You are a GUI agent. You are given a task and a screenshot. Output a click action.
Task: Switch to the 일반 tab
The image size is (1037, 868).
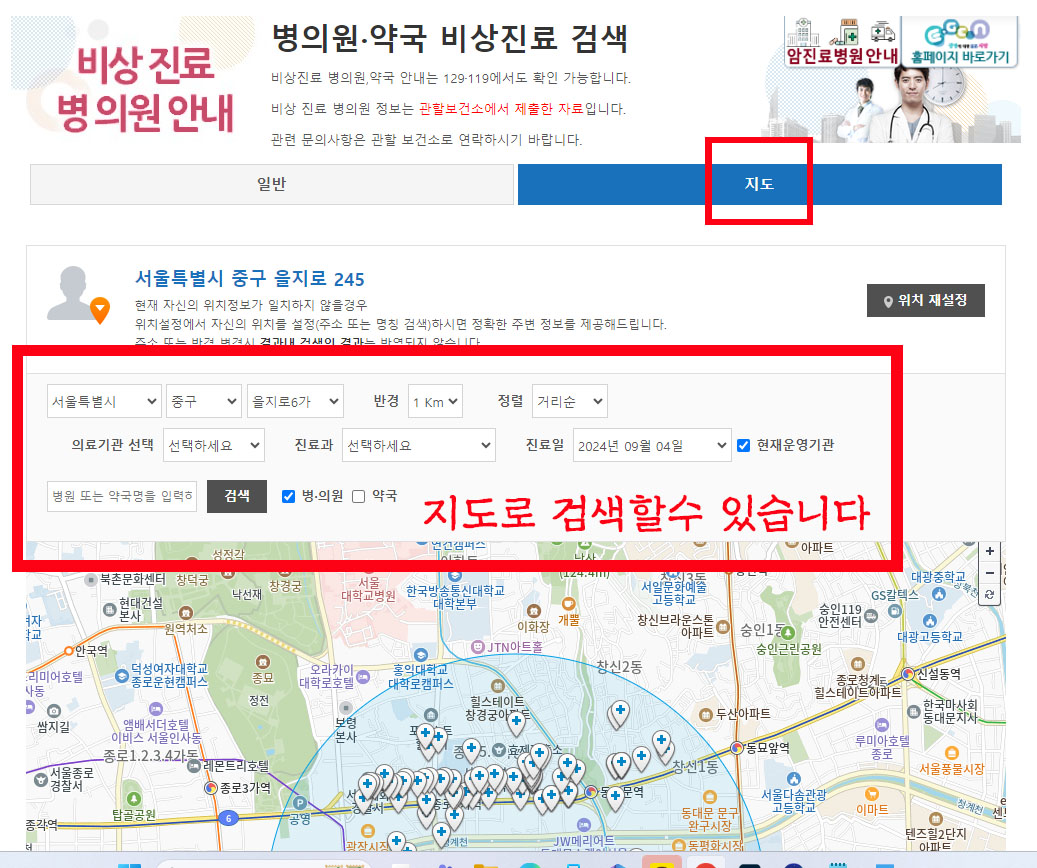point(272,185)
